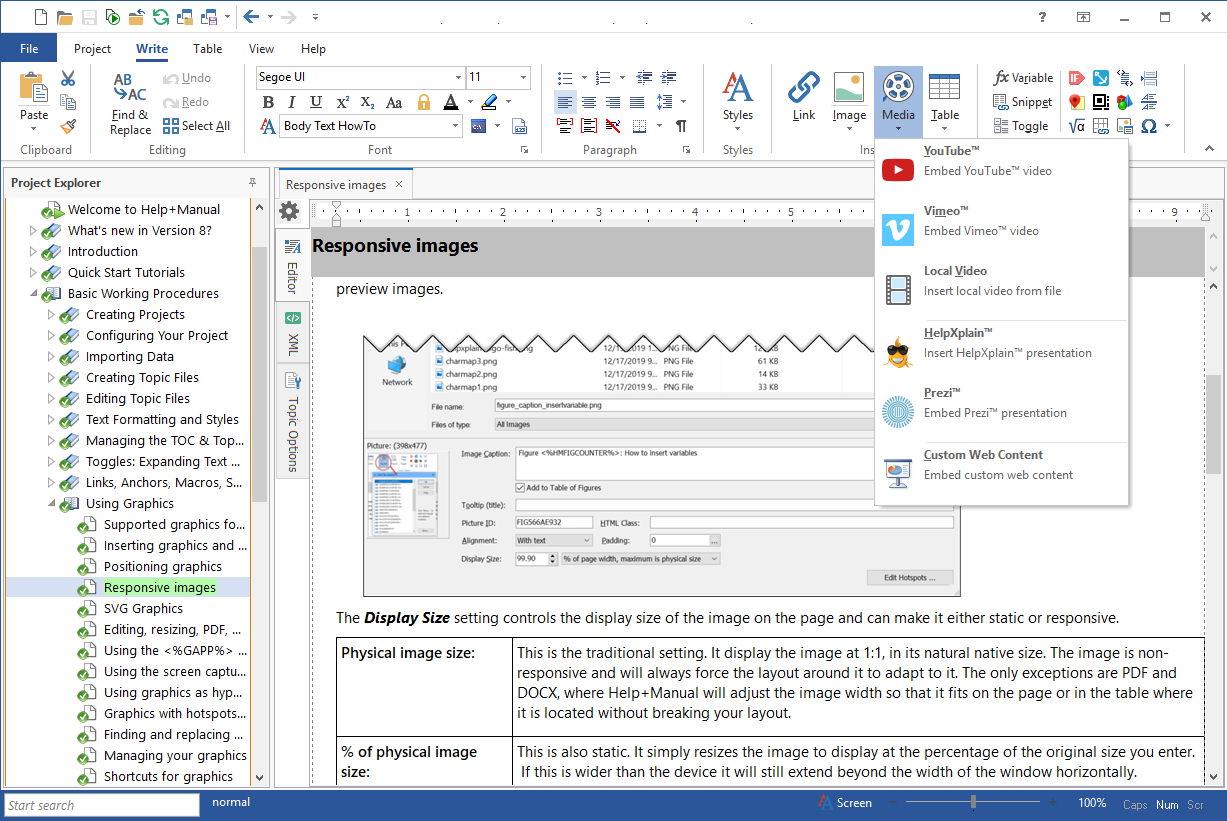Open the SVG Graphics topic
The image size is (1227, 821).
[x=143, y=609]
